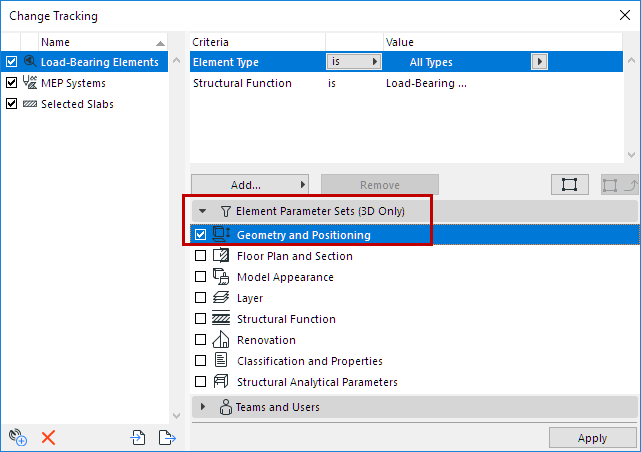The image size is (641, 452).
Task: Click the new change tracking scheme icon
Action: coord(17,437)
